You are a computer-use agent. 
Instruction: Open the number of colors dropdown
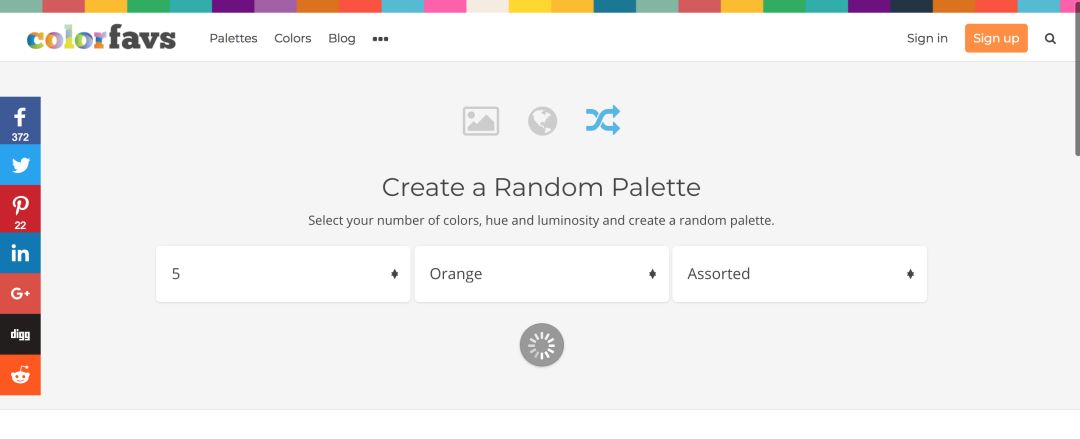coord(283,274)
